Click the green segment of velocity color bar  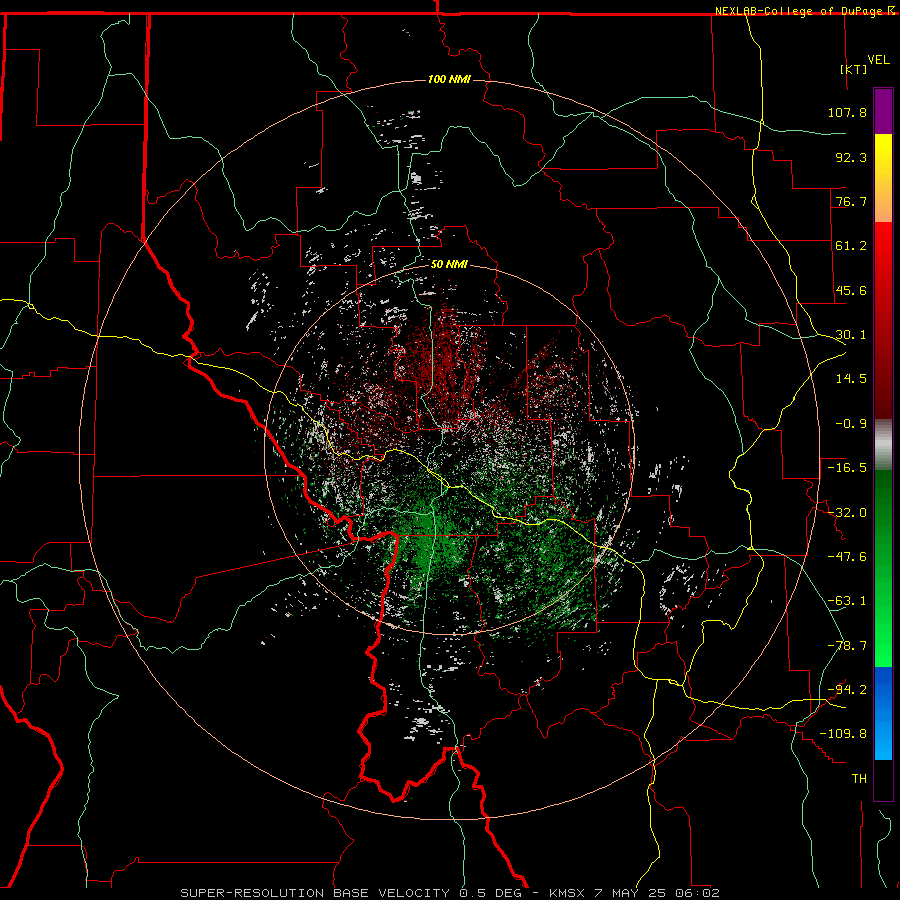(x=883, y=568)
